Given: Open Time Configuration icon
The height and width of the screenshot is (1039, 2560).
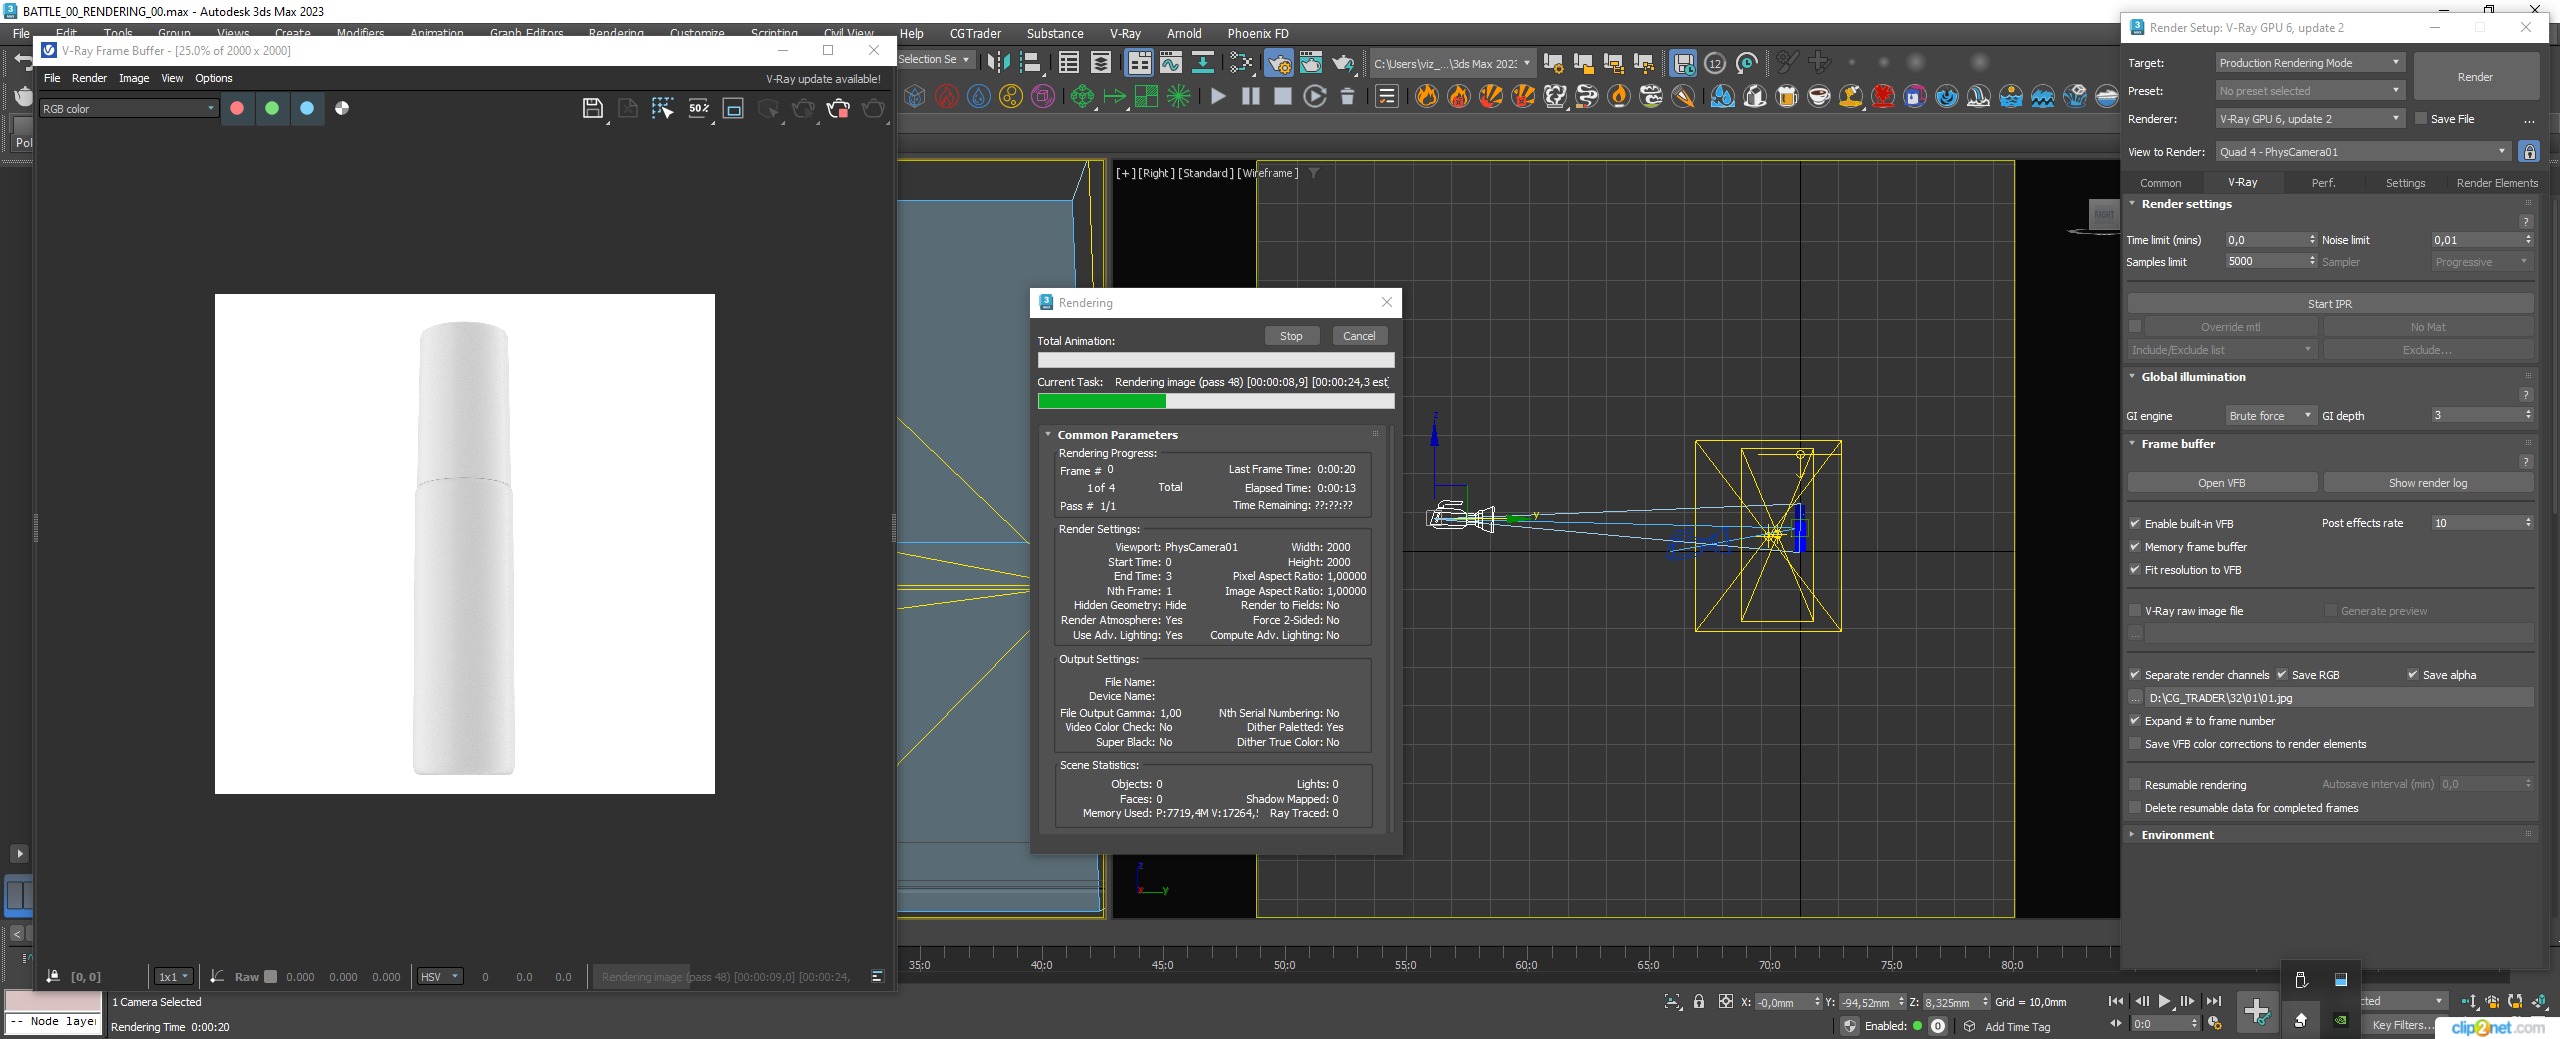Looking at the screenshot, I should 2214,1023.
